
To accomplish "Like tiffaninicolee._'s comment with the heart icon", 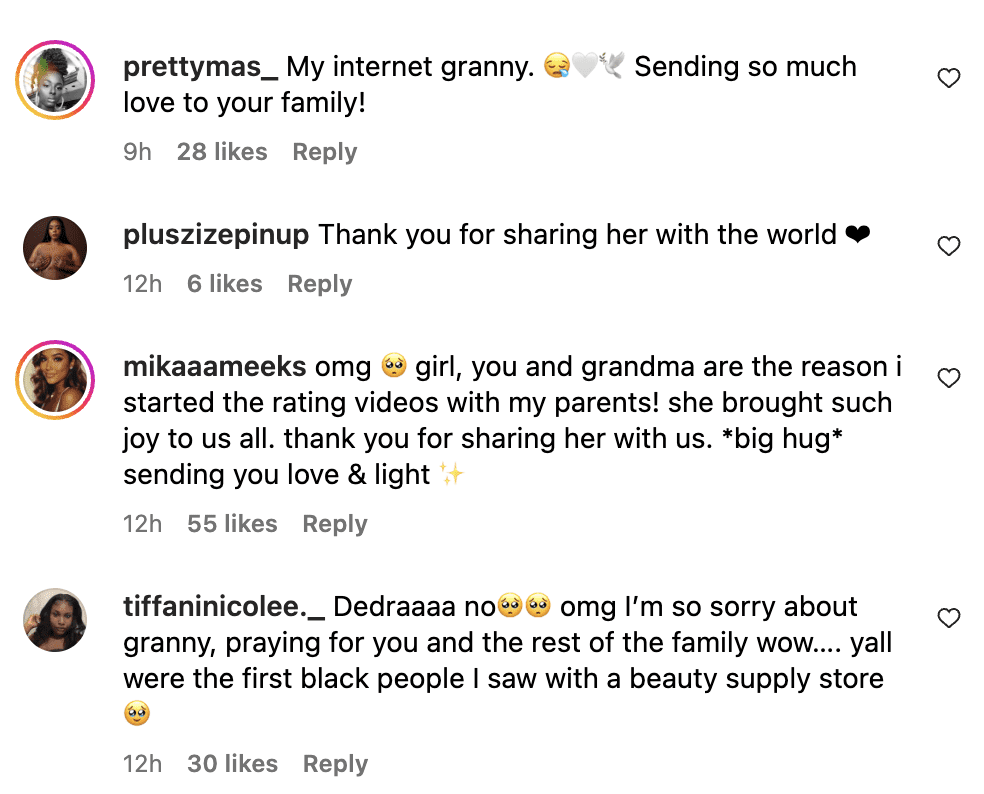I will click(x=948, y=617).
